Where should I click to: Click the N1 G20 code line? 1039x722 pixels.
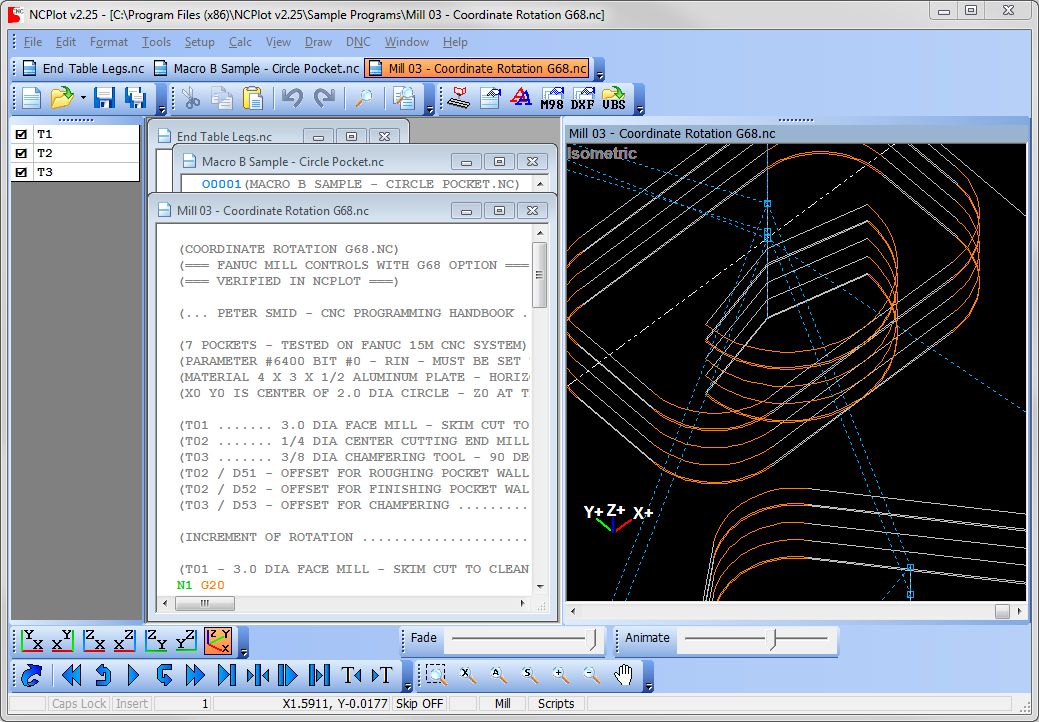pyautogui.click(x=201, y=585)
